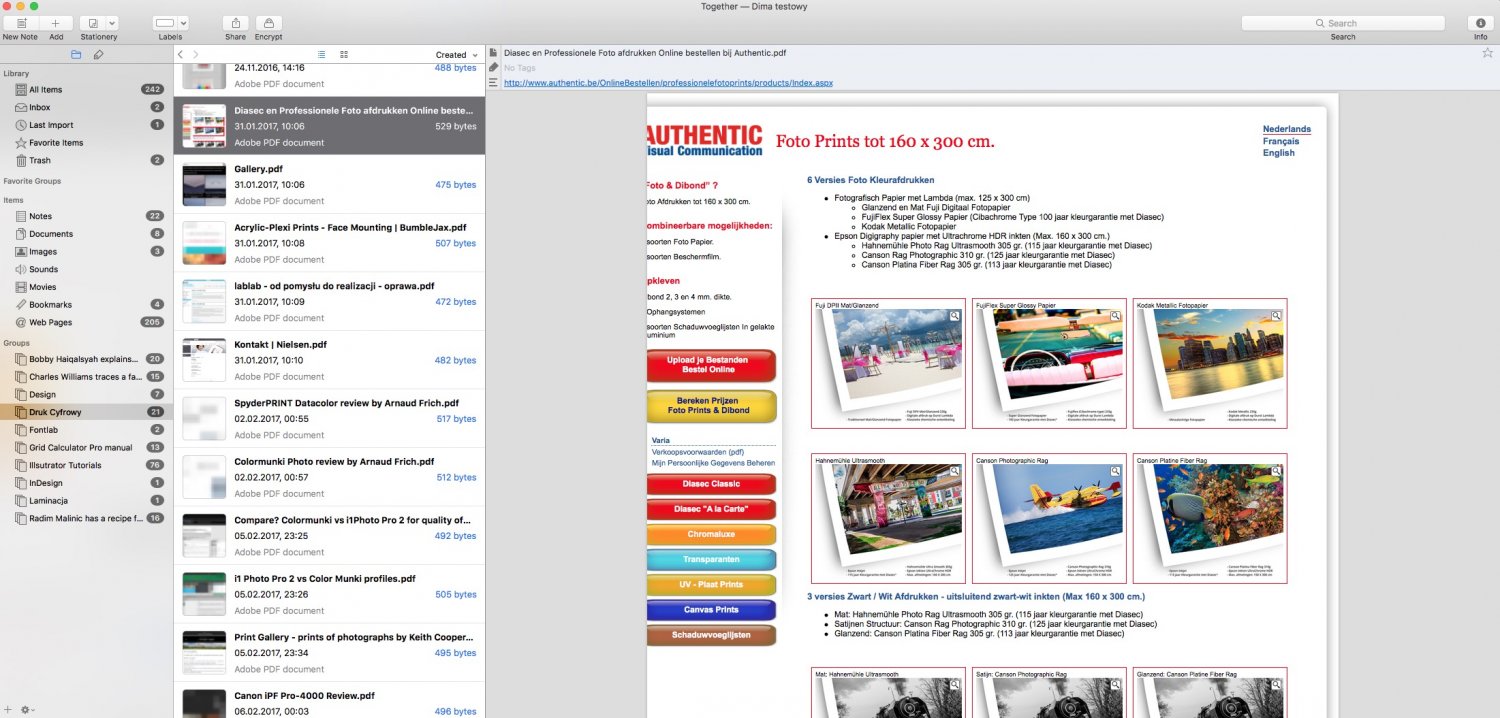This screenshot has height=718, width=1500.
Task: Focus the Search field in the toolbar
Action: [1342, 23]
